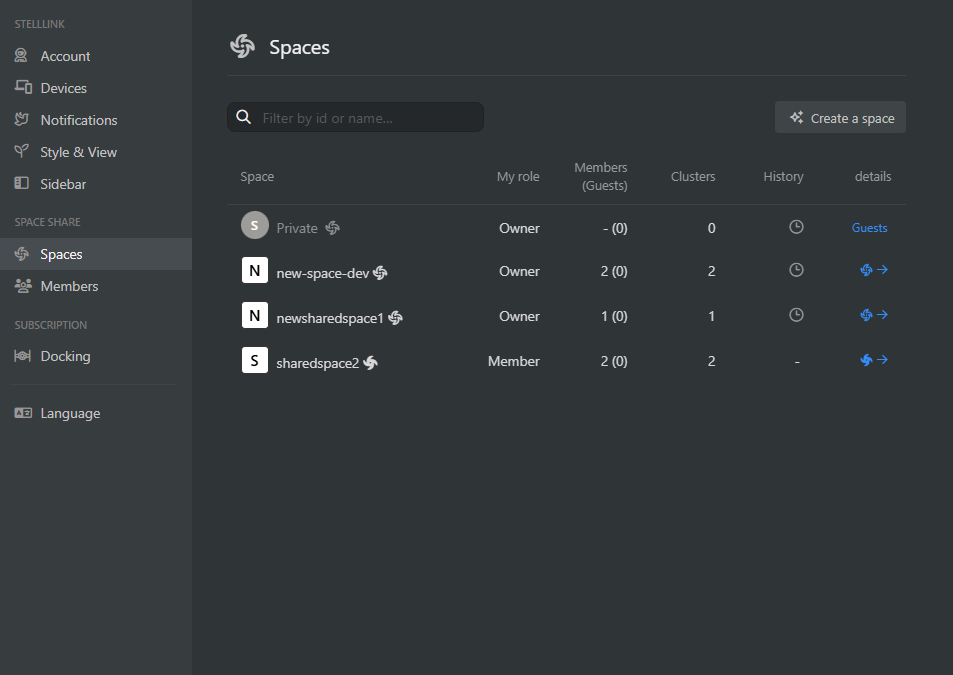Go to Devices in sidebar
This screenshot has height=675, width=953.
63,88
